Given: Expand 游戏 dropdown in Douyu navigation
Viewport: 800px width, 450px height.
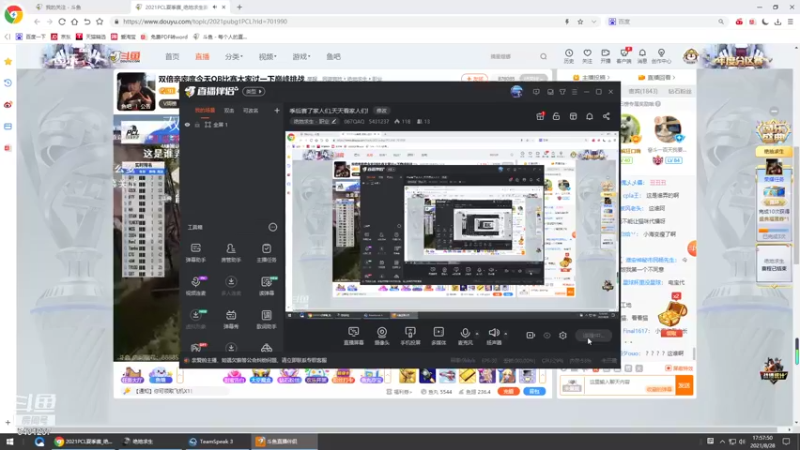Looking at the screenshot, I should pos(301,57).
